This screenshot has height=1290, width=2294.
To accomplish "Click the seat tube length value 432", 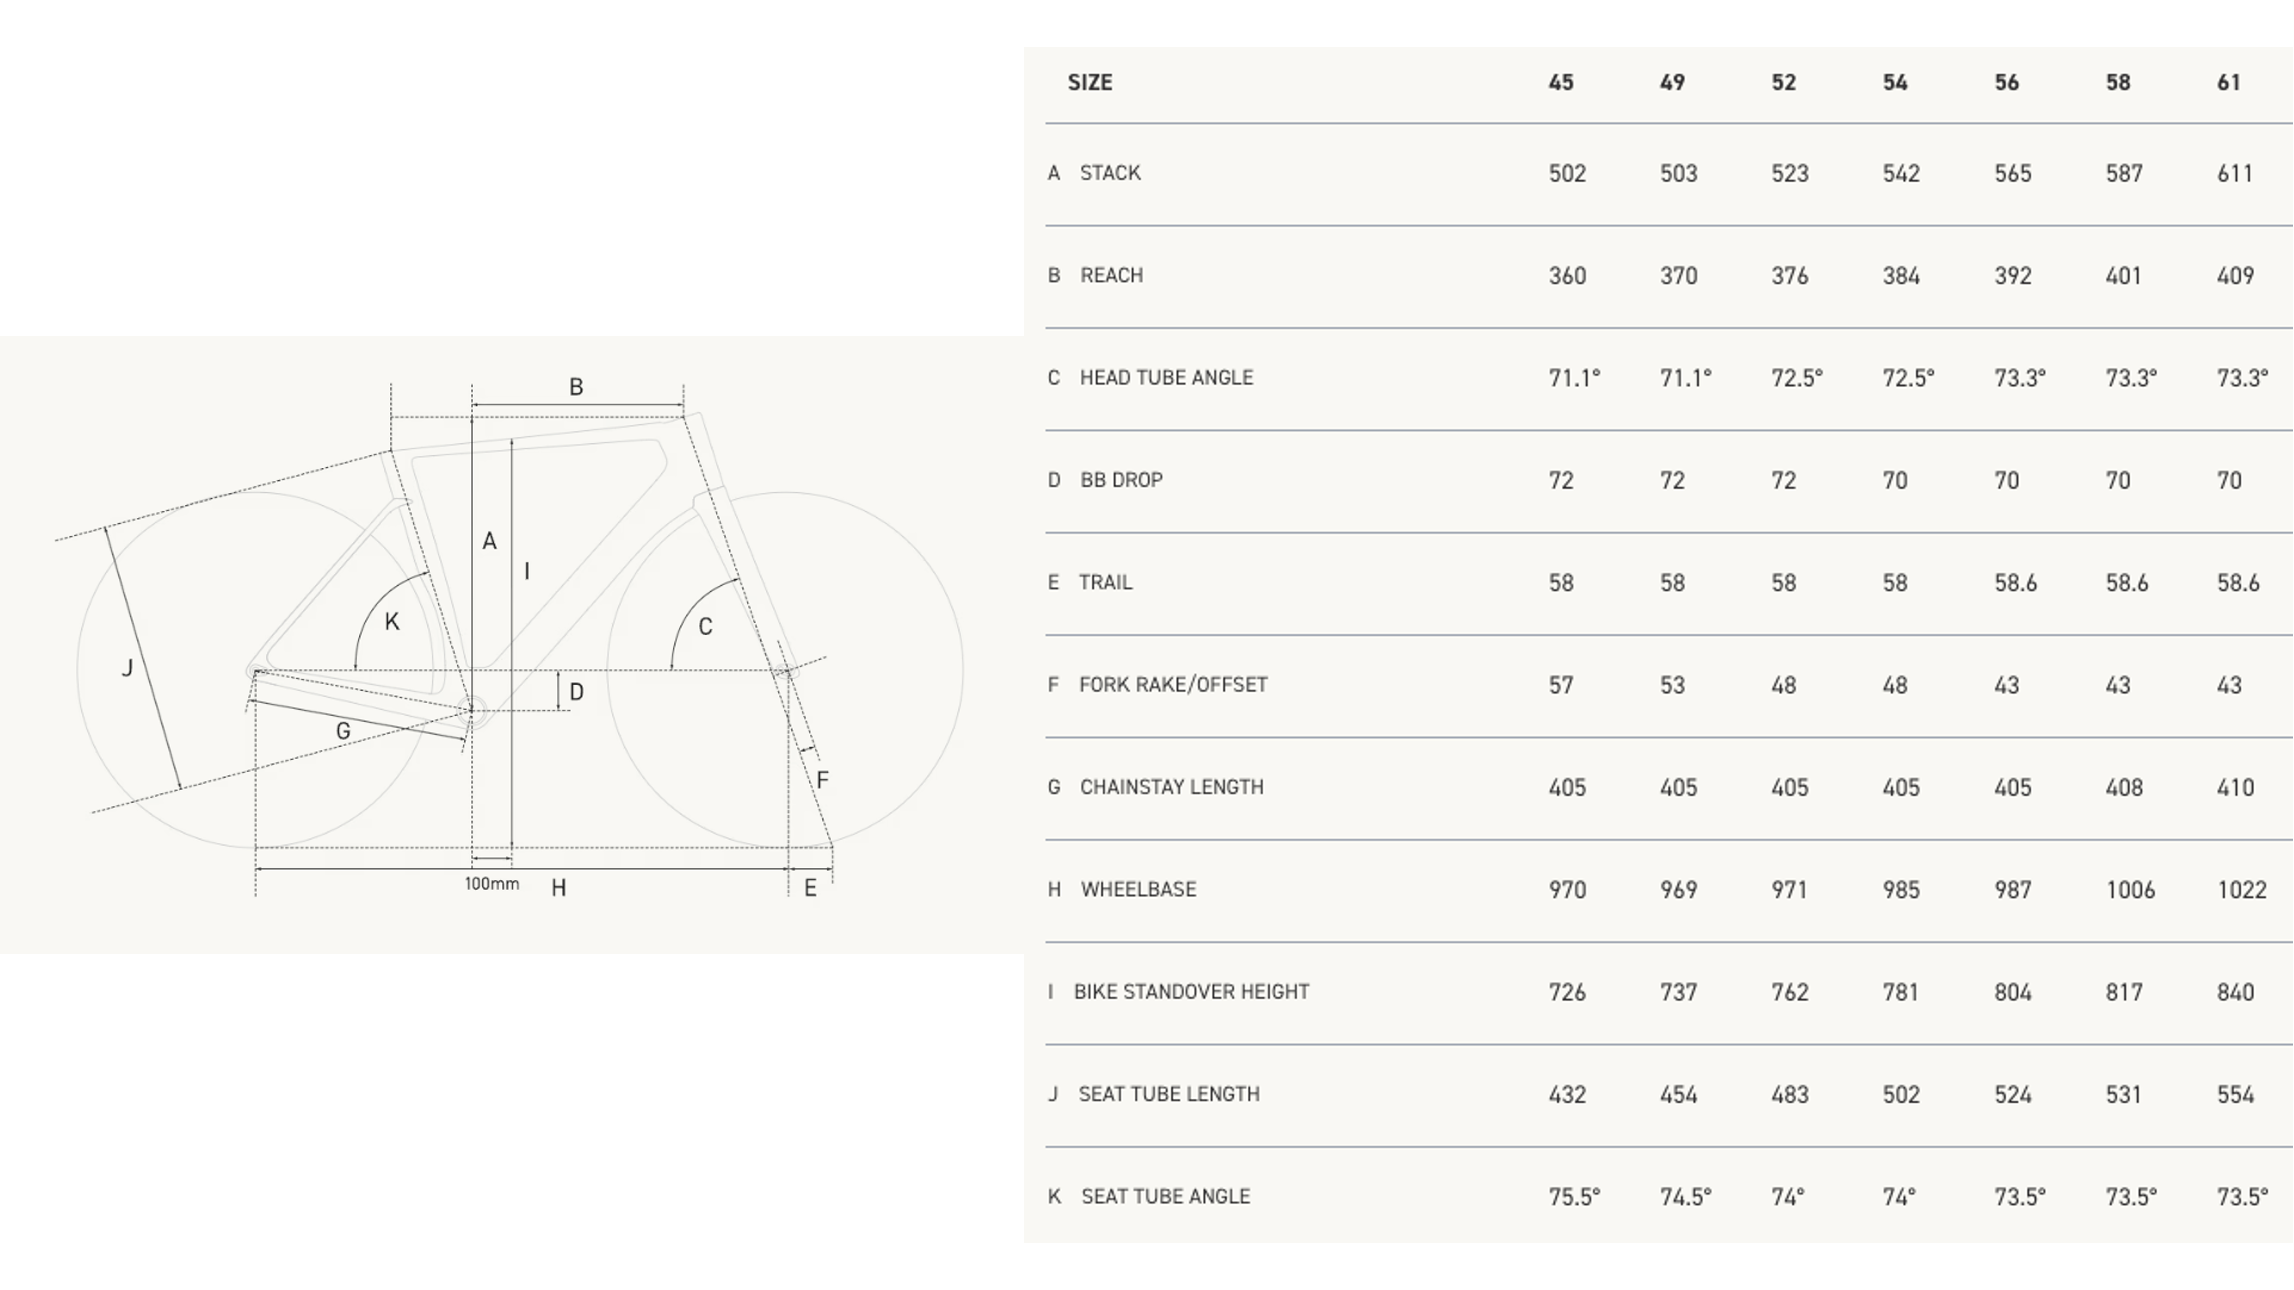I will tap(1566, 1095).
